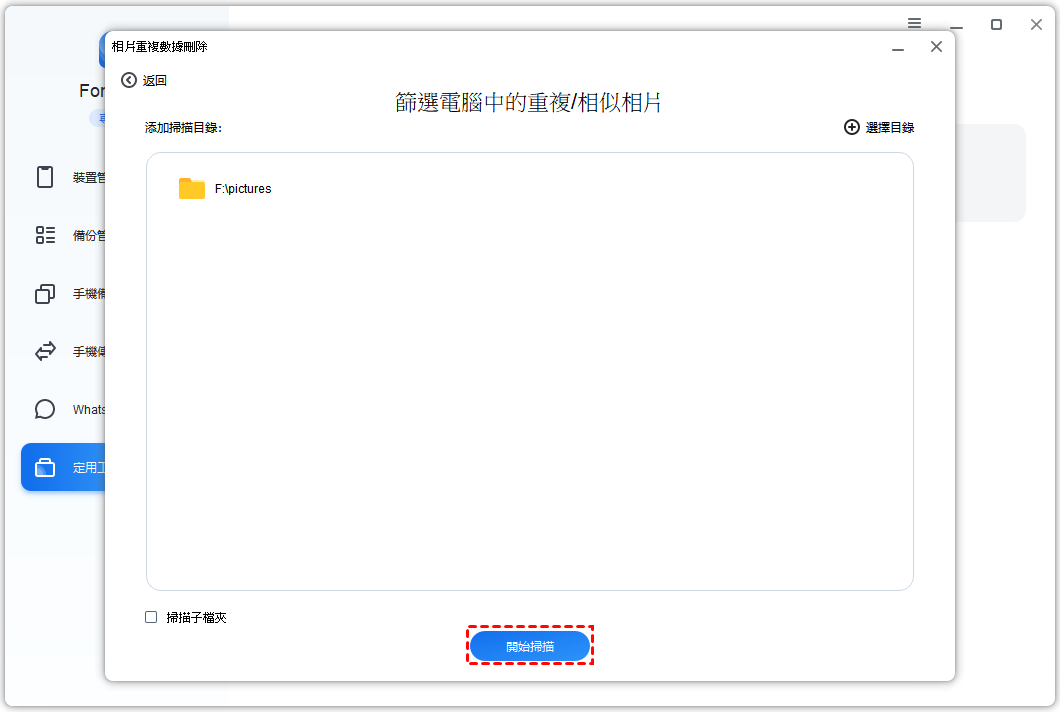Viewport: 1060px width, 712px height.
Task: Click the plus icon for 選擇目錄
Action: (852, 127)
